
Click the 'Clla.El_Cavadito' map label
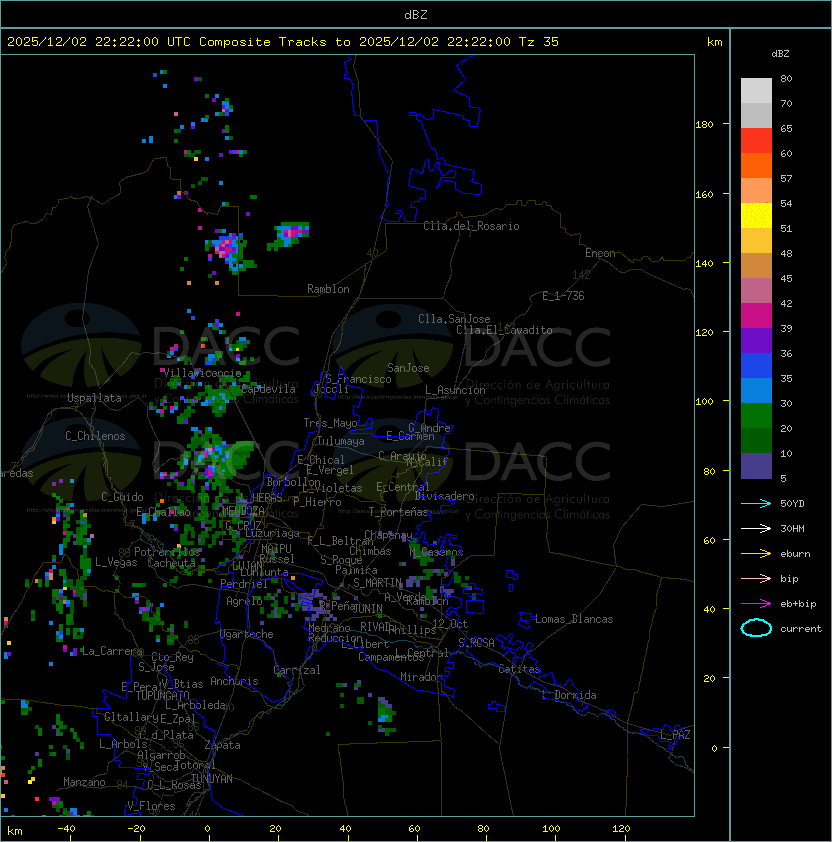(504, 330)
